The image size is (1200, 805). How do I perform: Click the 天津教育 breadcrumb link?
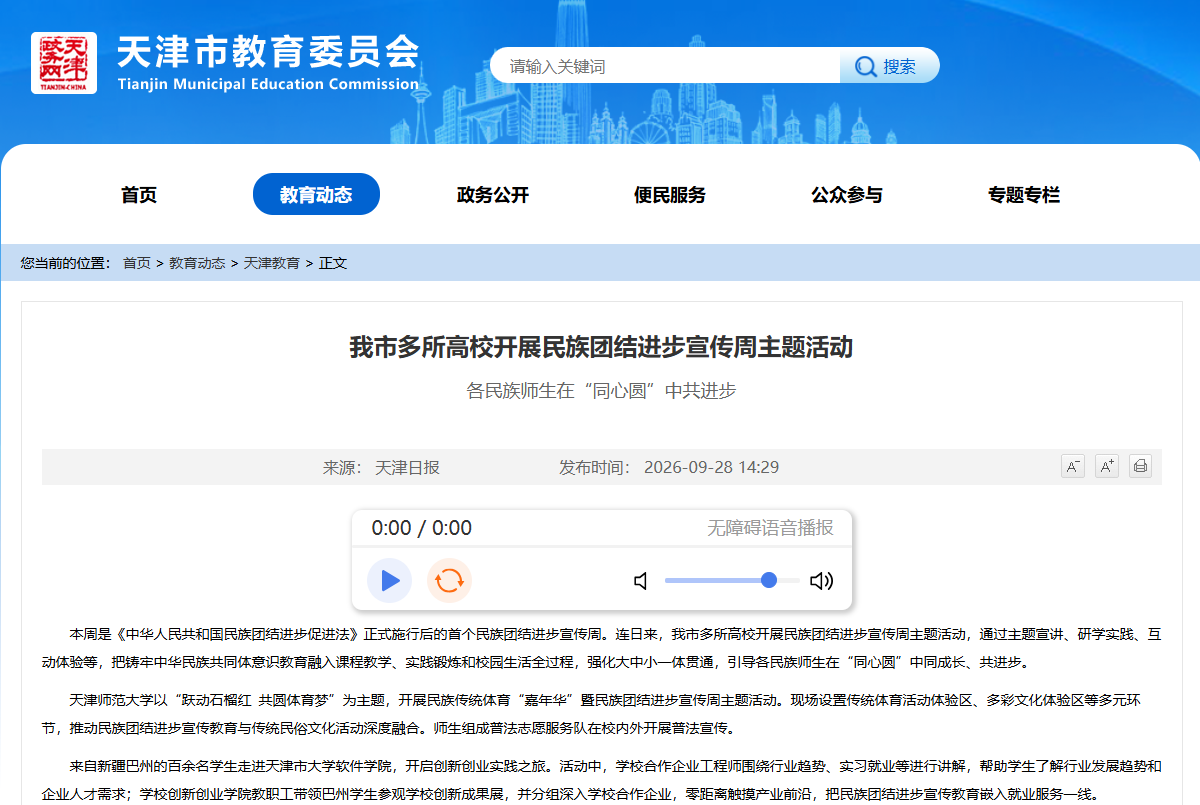[x=272, y=263]
